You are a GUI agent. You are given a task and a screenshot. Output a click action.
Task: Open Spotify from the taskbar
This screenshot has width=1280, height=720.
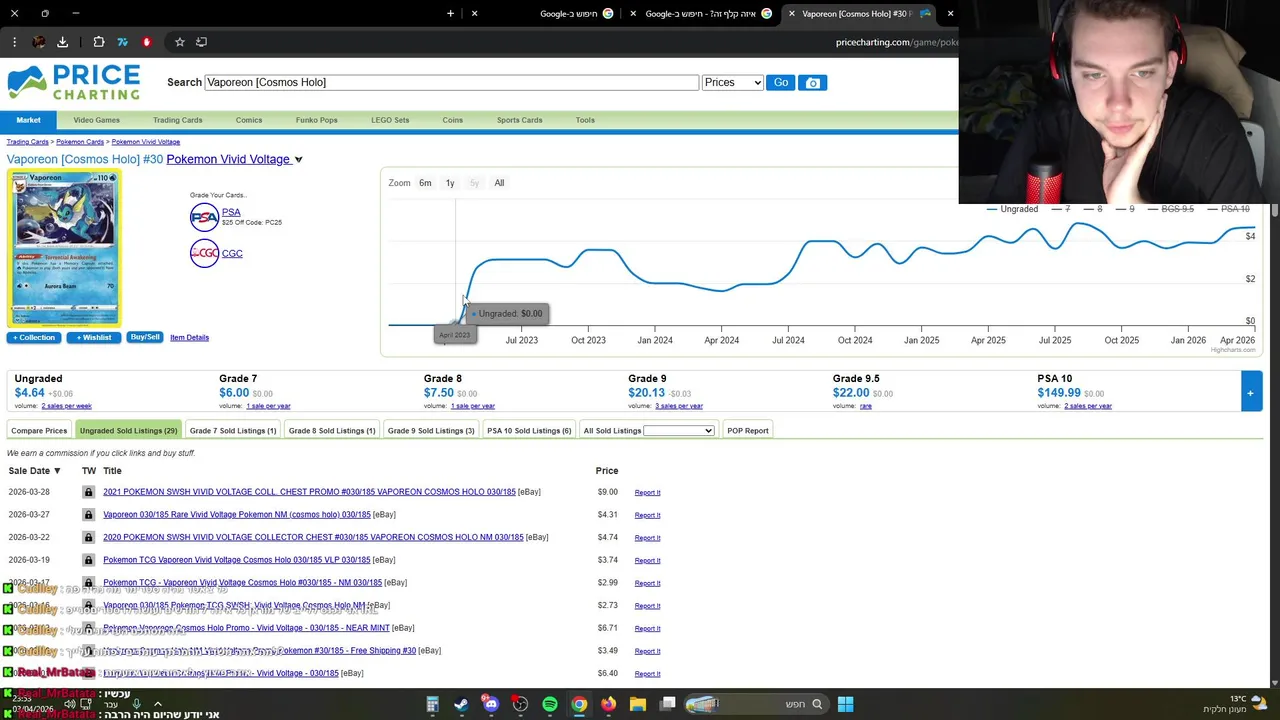[x=550, y=704]
